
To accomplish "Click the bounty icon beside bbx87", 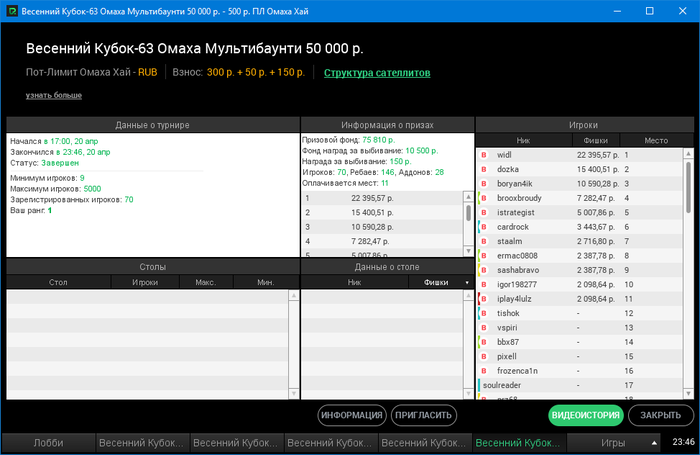I will pos(483,342).
